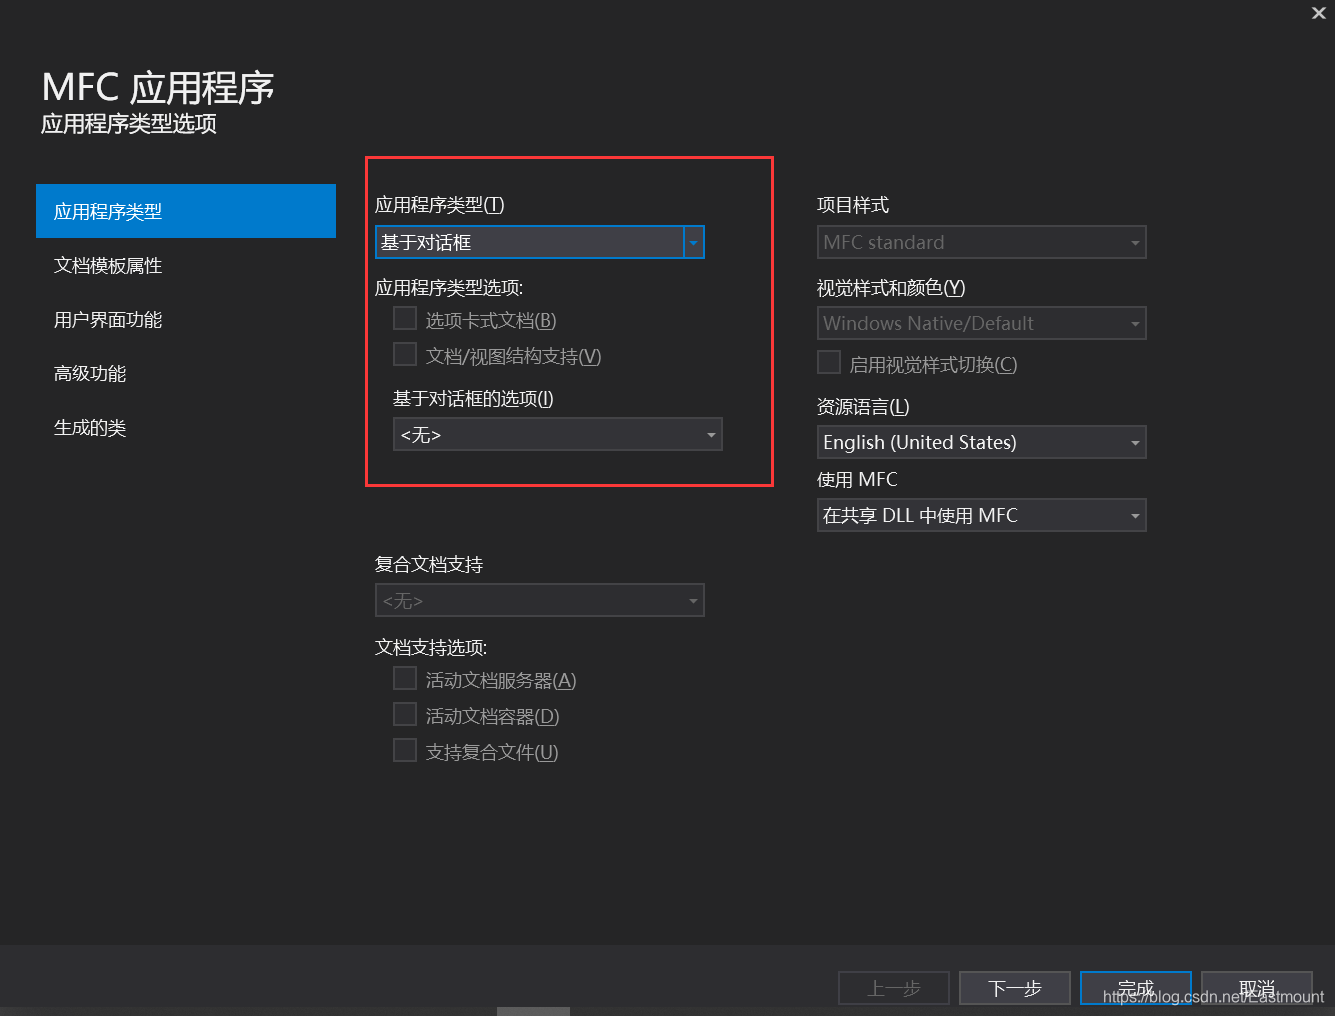Expand the 使用 MFC dropdown showing 在共享 DLL 中使用 MFC
This screenshot has height=1016, width=1335.
pyautogui.click(x=982, y=515)
